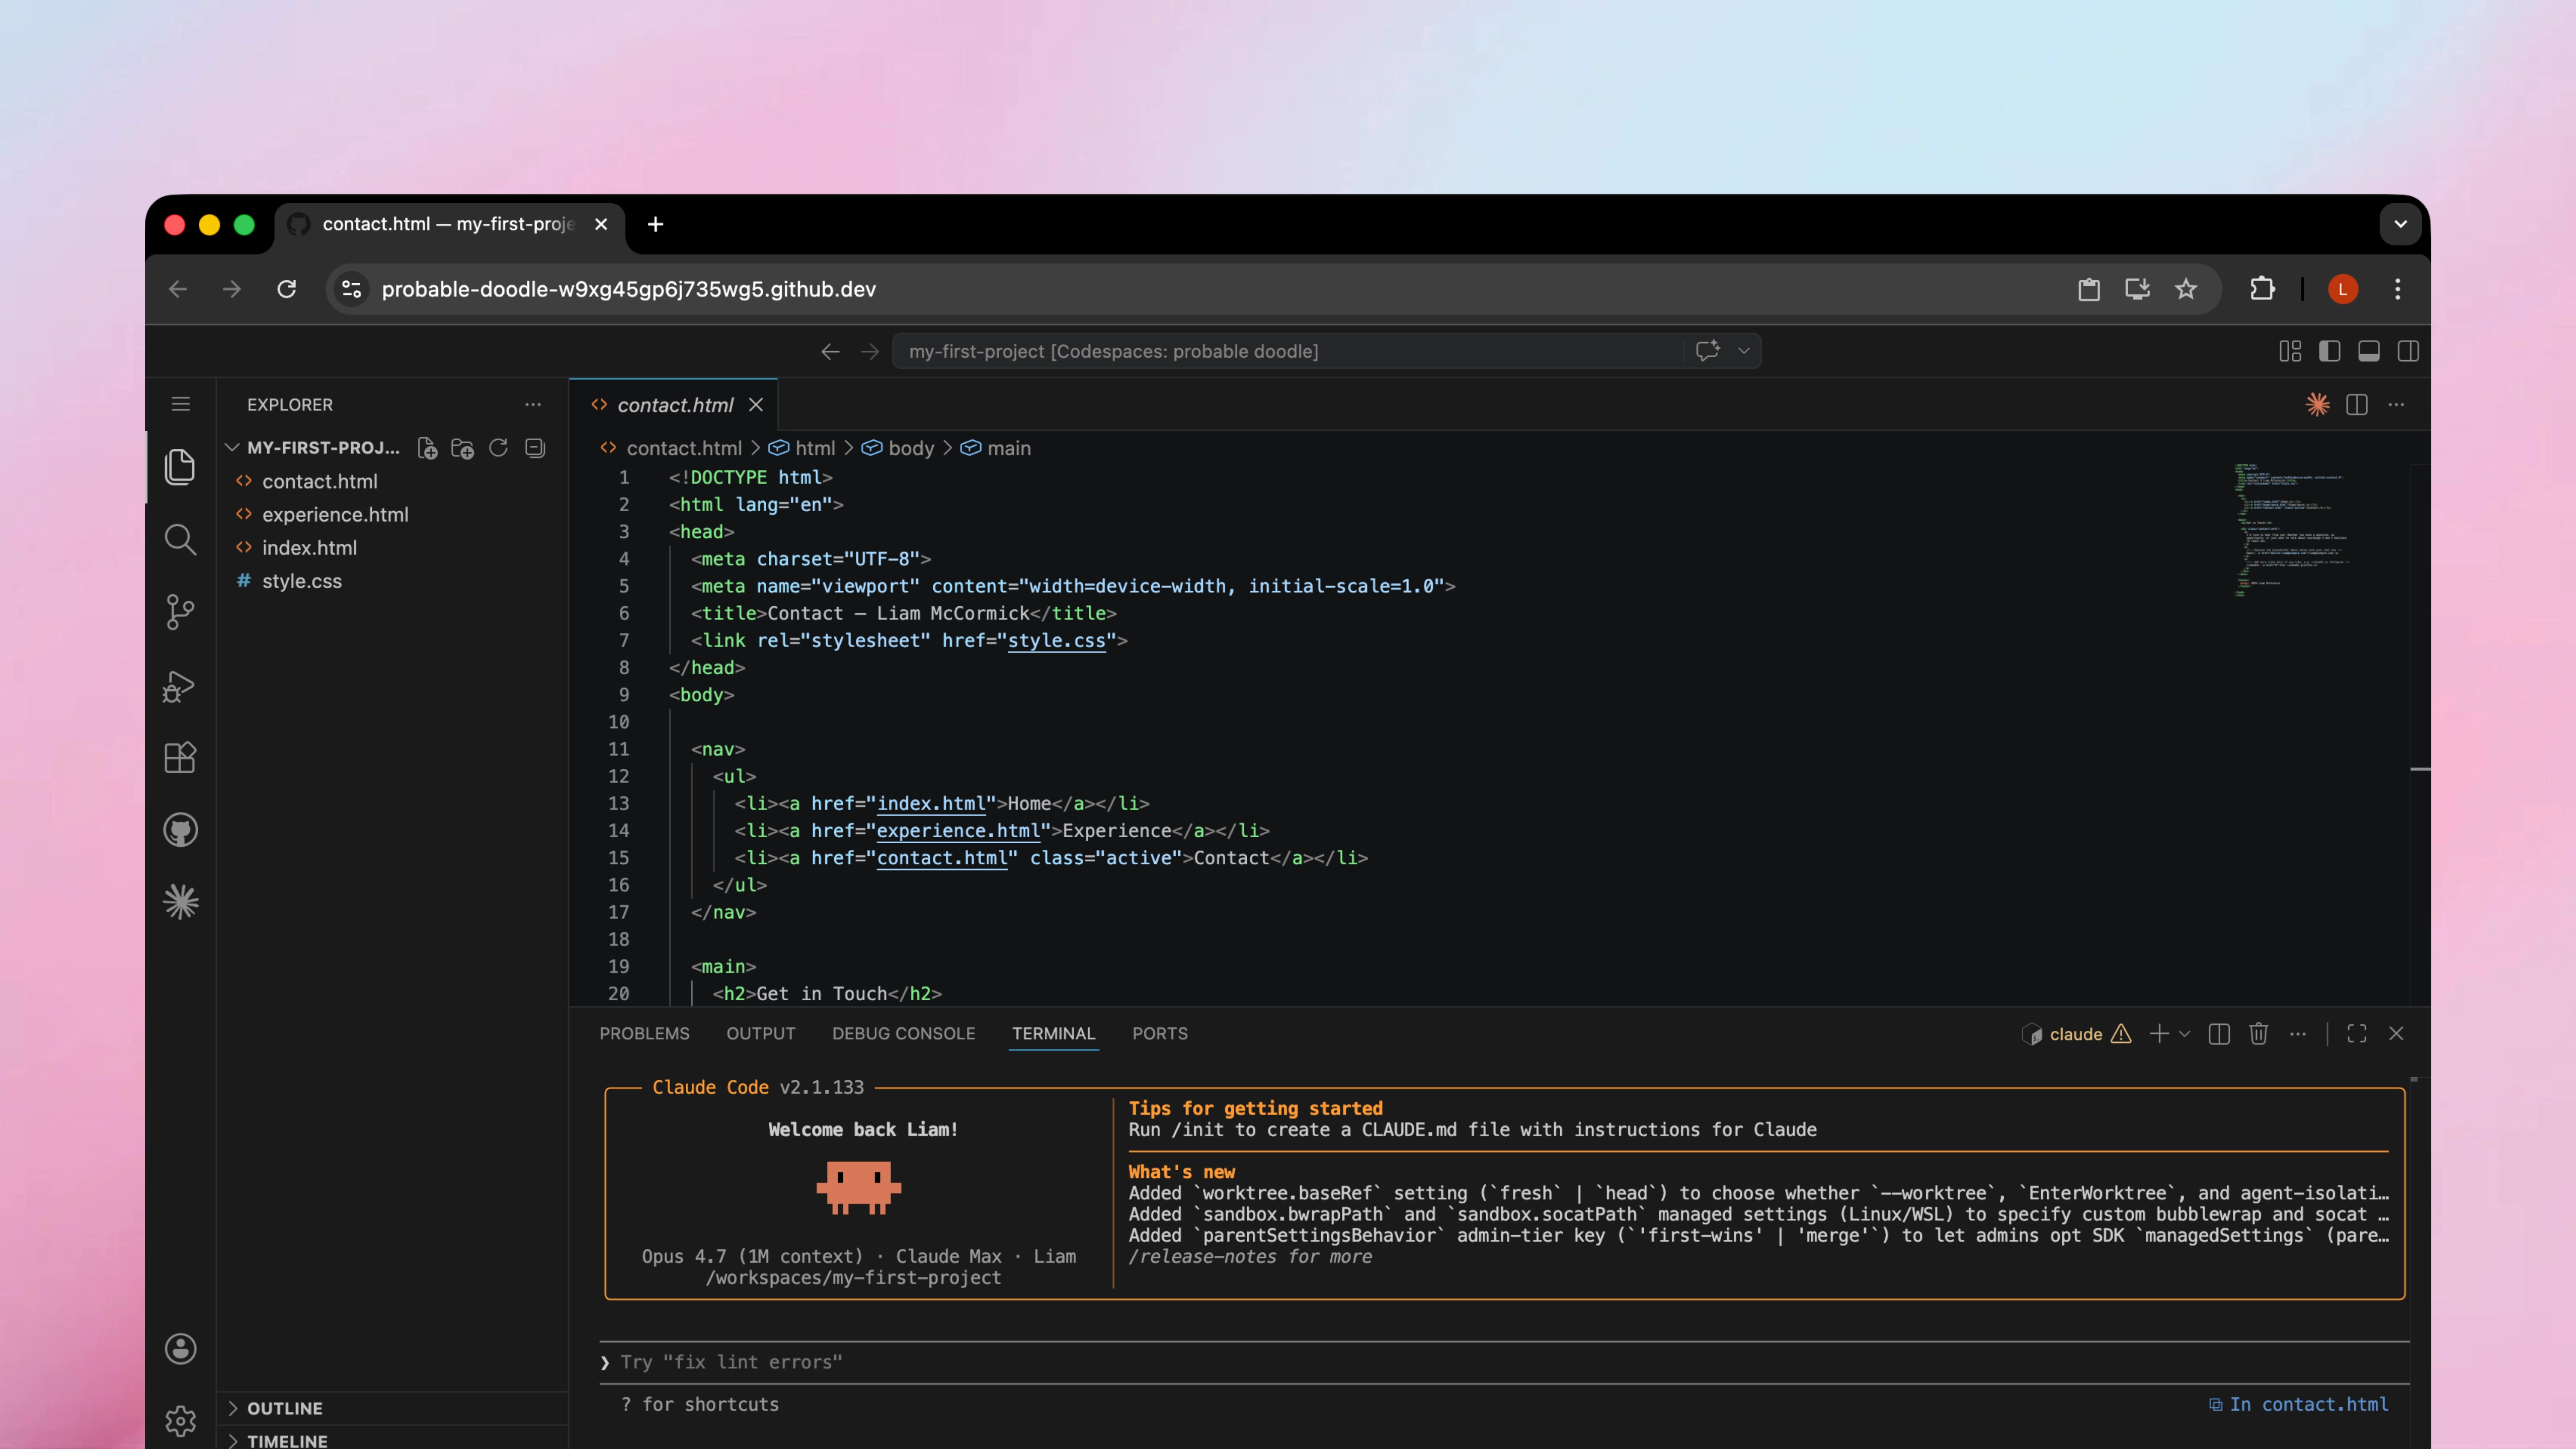Click the Claude Code prompt input line
Image resolution: width=2576 pixels, height=1449 pixels.
point(1504,1362)
